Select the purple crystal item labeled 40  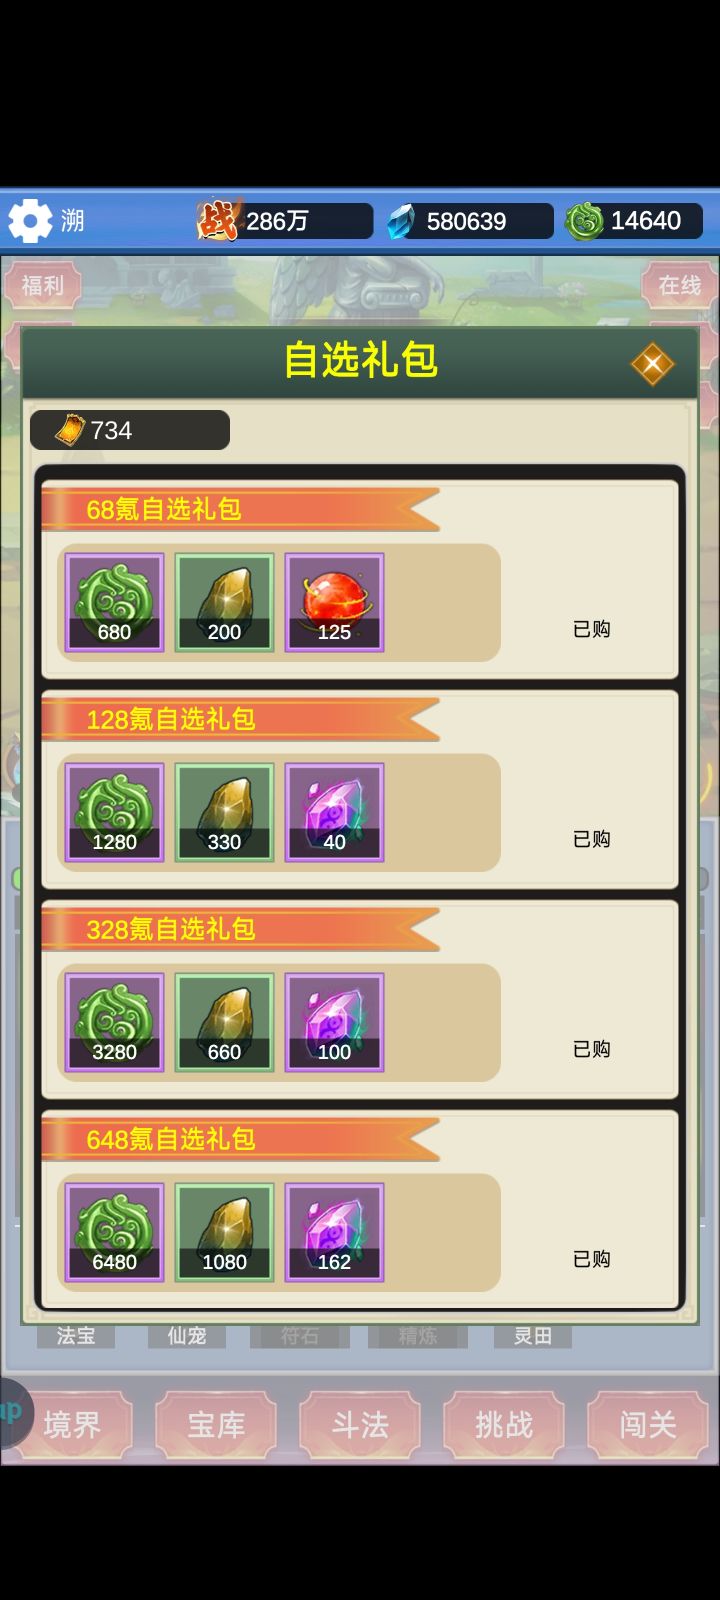[x=334, y=813]
